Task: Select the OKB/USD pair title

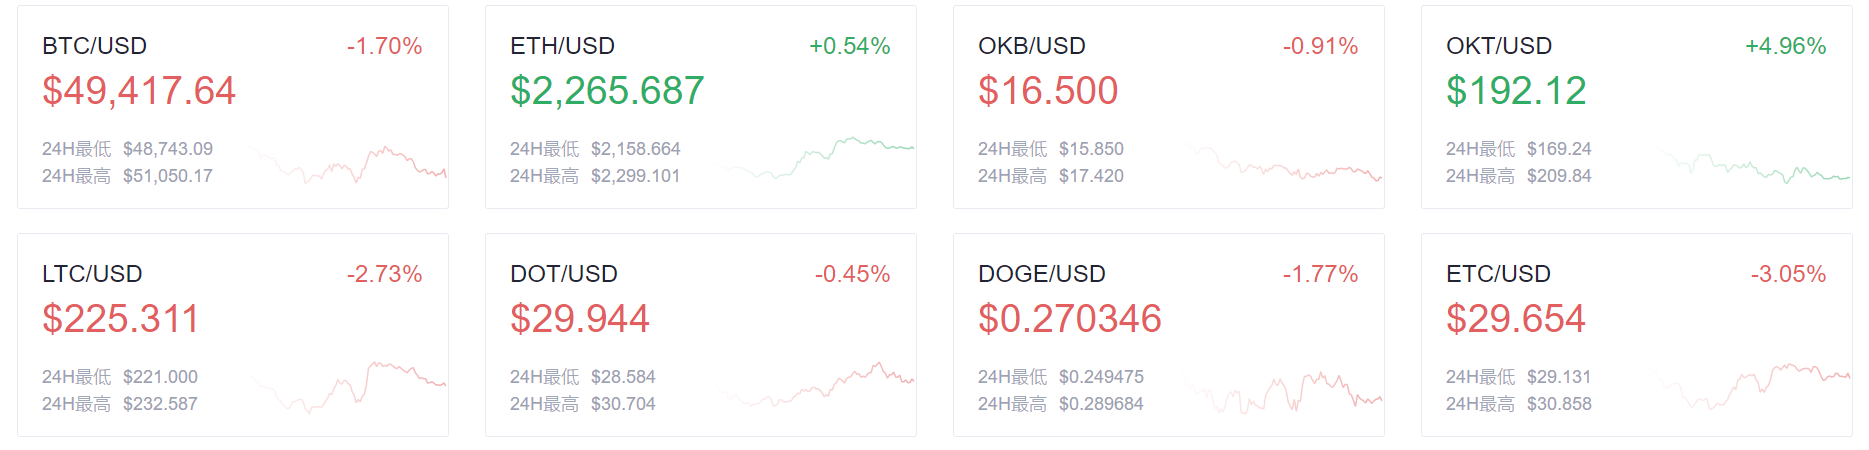Action: (1032, 46)
